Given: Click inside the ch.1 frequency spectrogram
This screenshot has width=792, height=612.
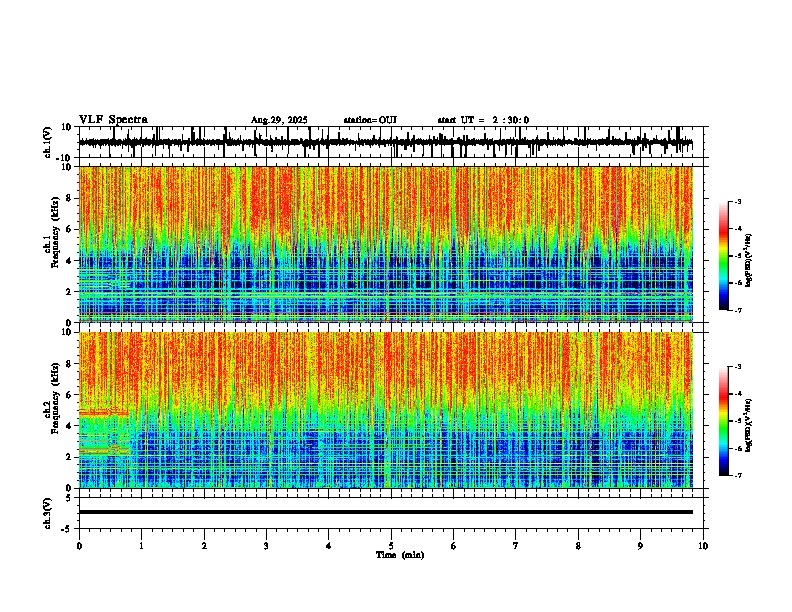Looking at the screenshot, I should click(385, 244).
